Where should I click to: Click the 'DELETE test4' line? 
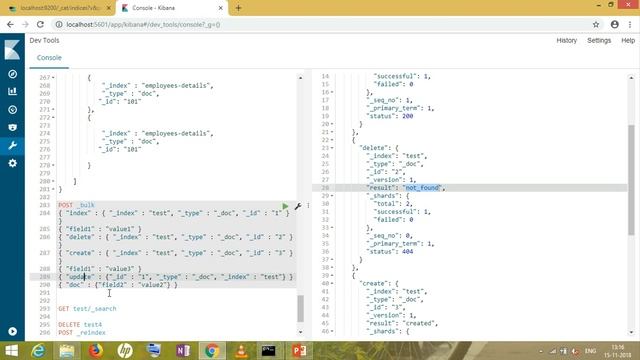click(80, 324)
